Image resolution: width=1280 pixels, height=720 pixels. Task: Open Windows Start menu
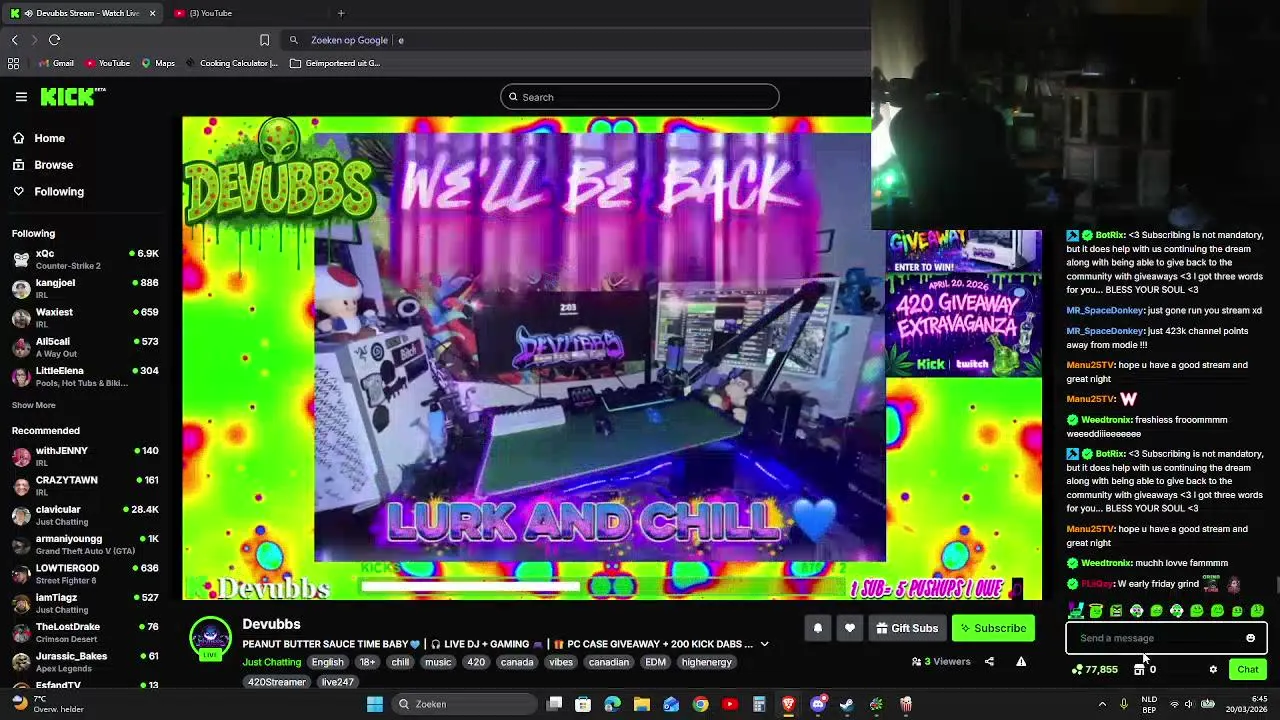[375, 704]
